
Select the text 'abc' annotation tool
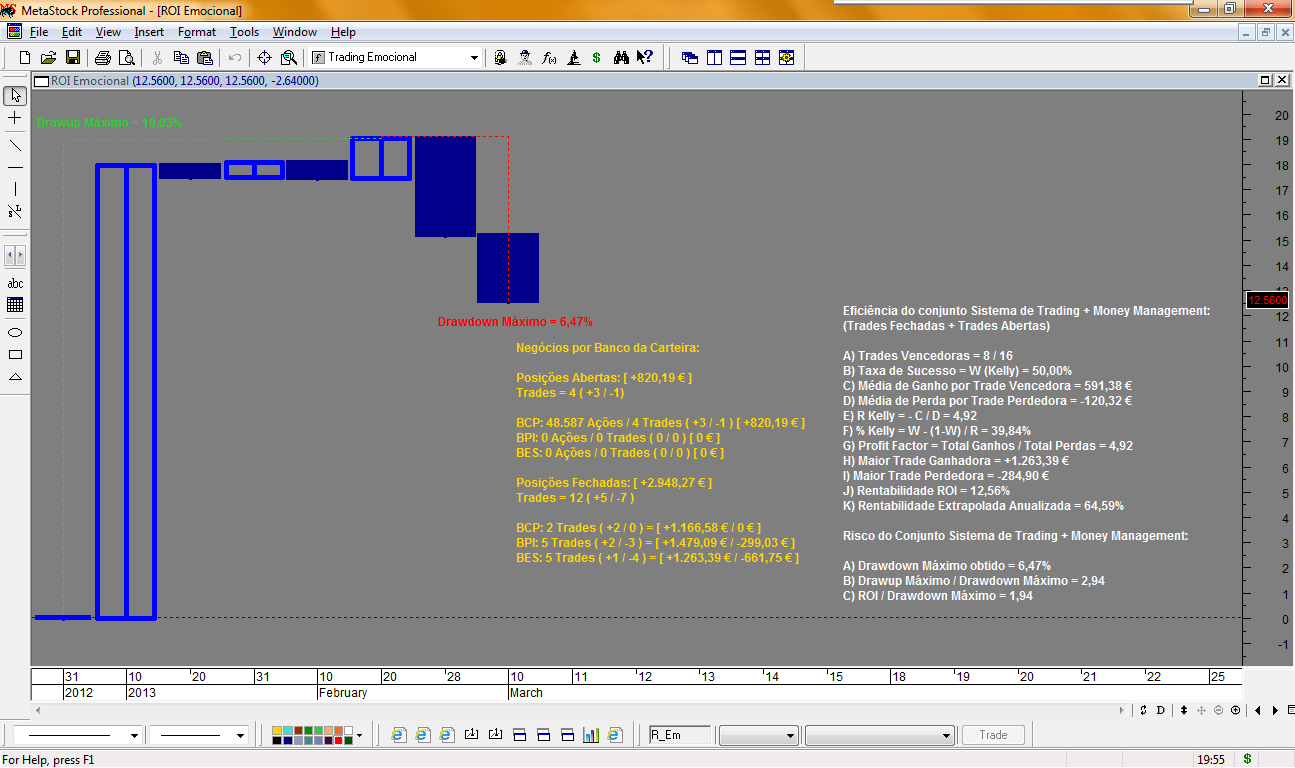[x=15, y=283]
